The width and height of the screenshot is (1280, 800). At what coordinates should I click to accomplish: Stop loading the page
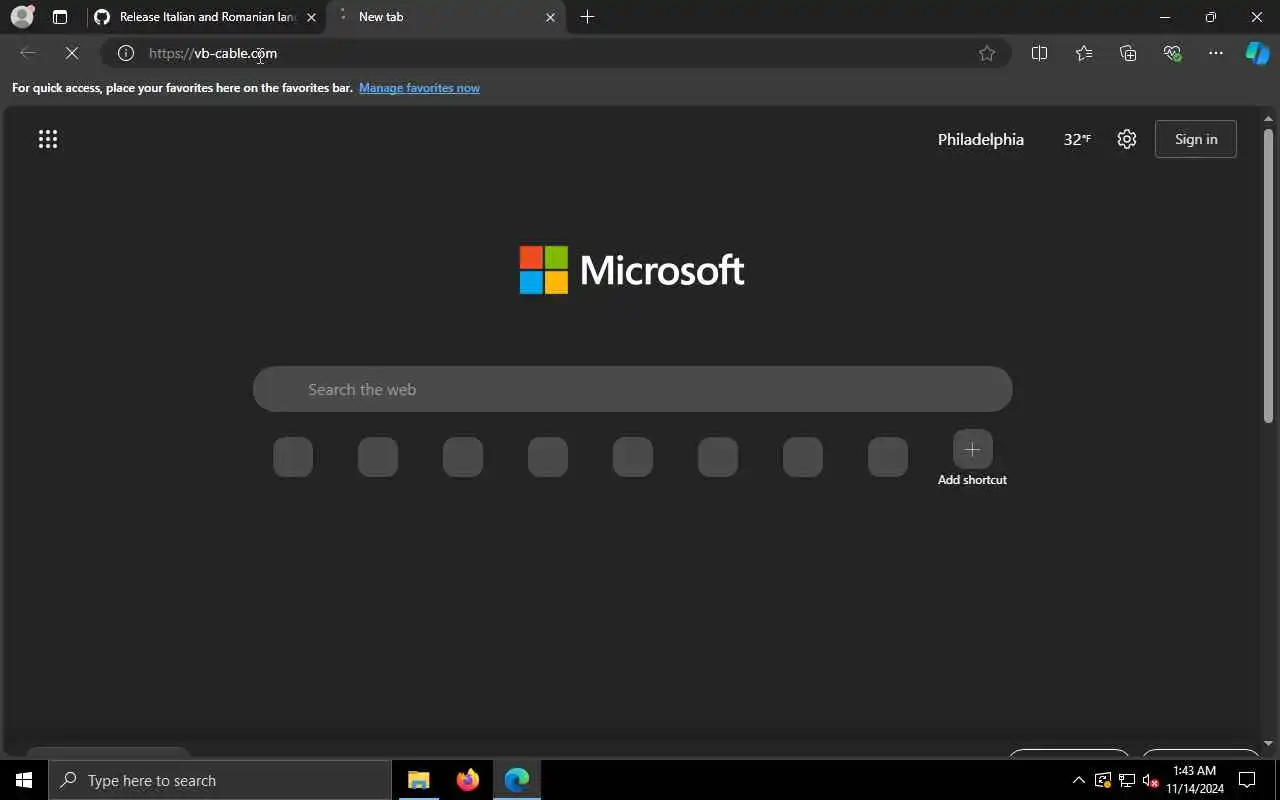pos(72,53)
